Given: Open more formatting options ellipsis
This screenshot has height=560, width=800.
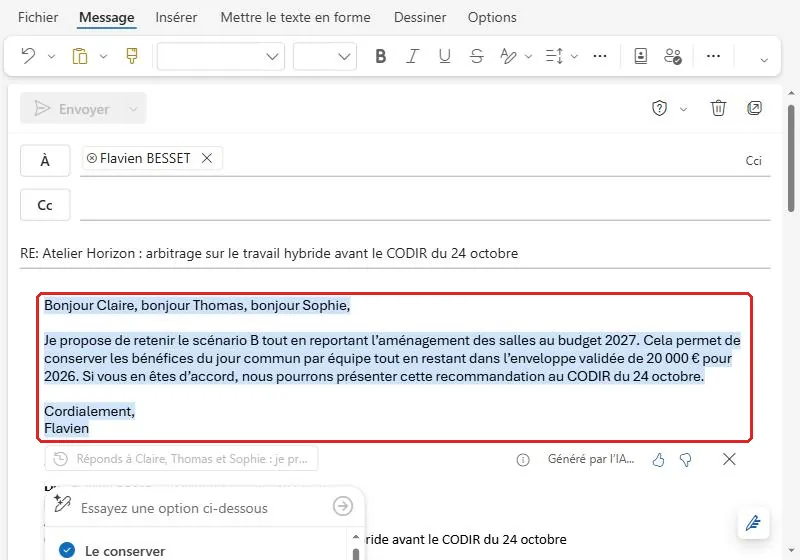Looking at the screenshot, I should point(600,56).
